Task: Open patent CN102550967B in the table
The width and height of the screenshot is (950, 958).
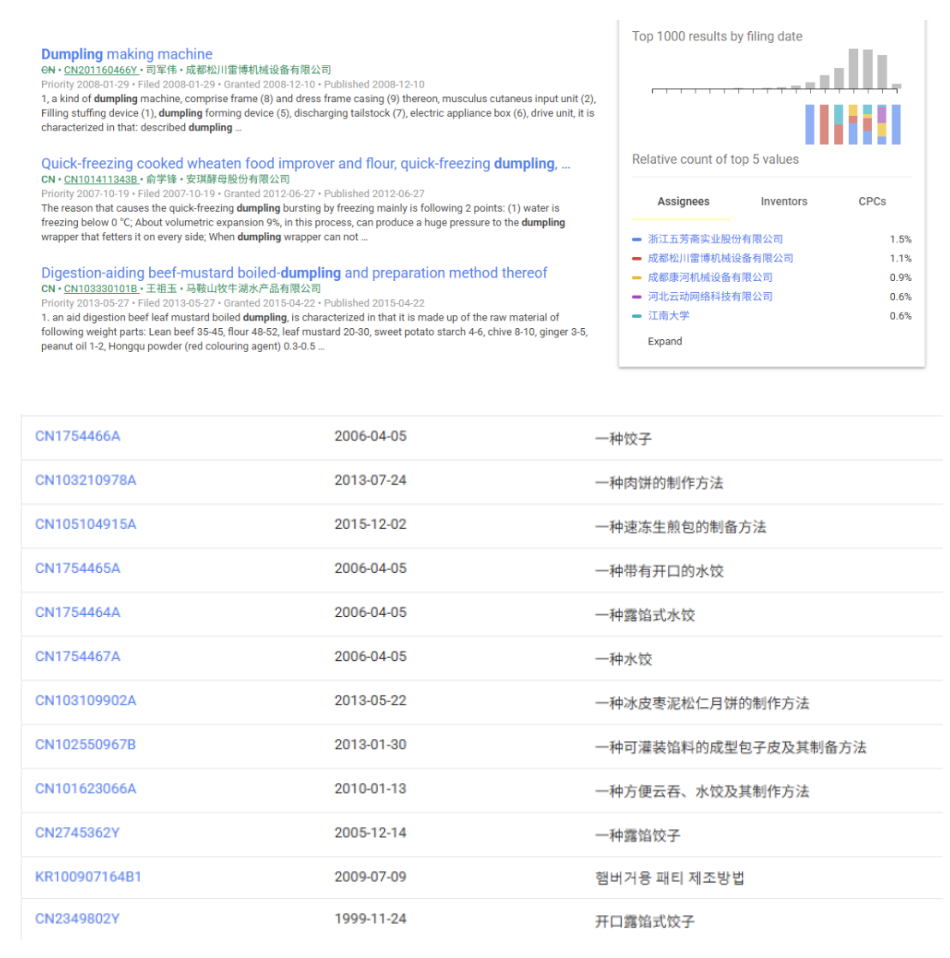Action: tap(85, 745)
